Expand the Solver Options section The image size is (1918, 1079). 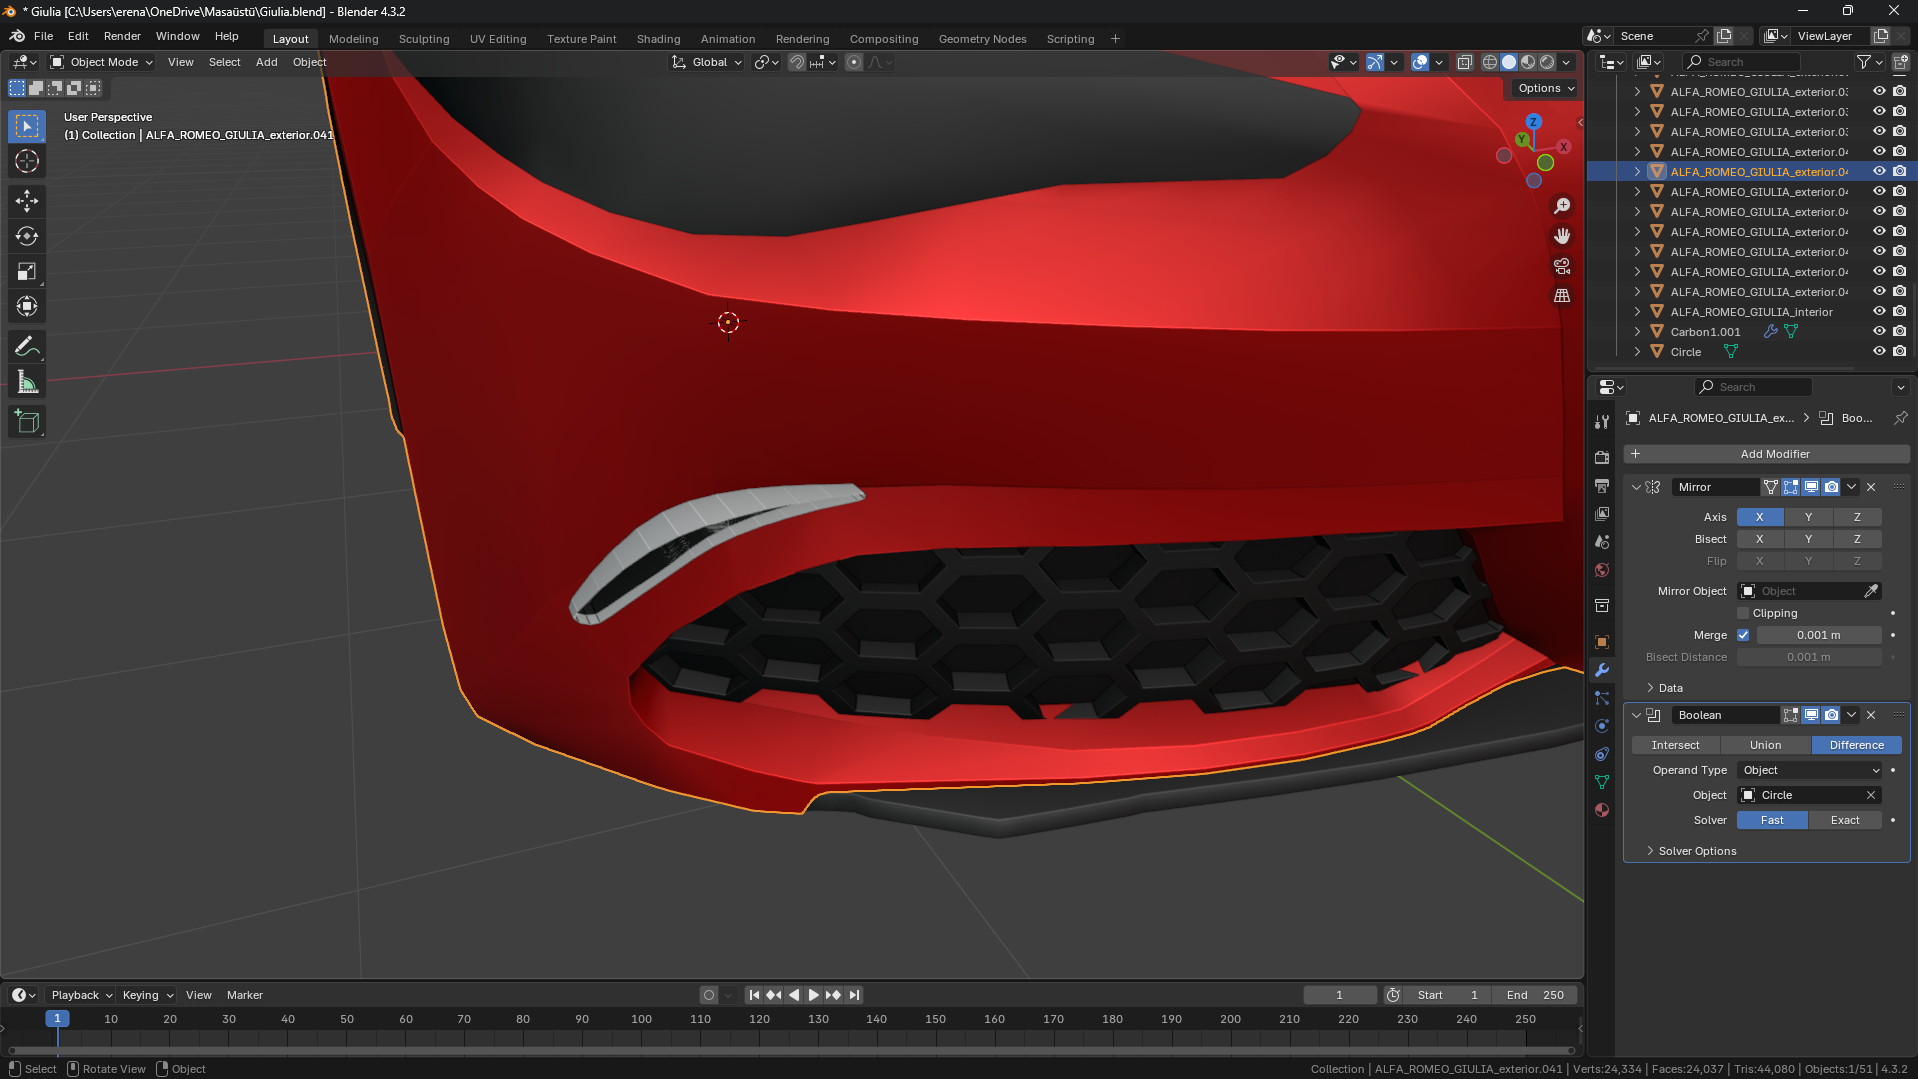click(1696, 851)
